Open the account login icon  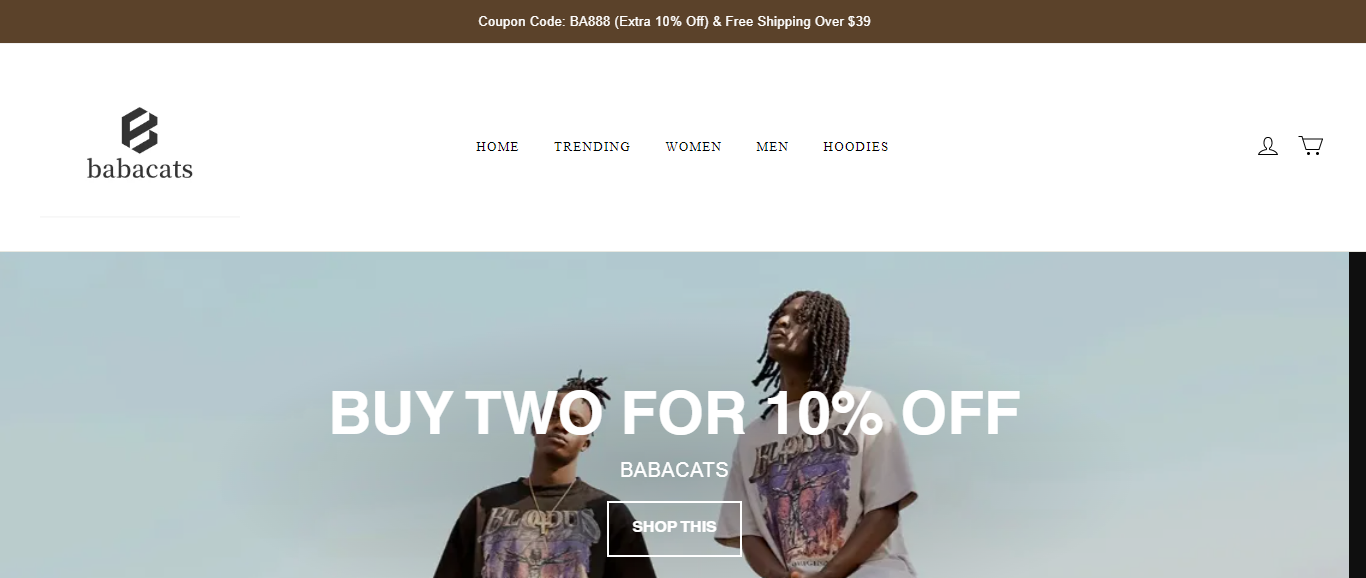pos(1268,146)
